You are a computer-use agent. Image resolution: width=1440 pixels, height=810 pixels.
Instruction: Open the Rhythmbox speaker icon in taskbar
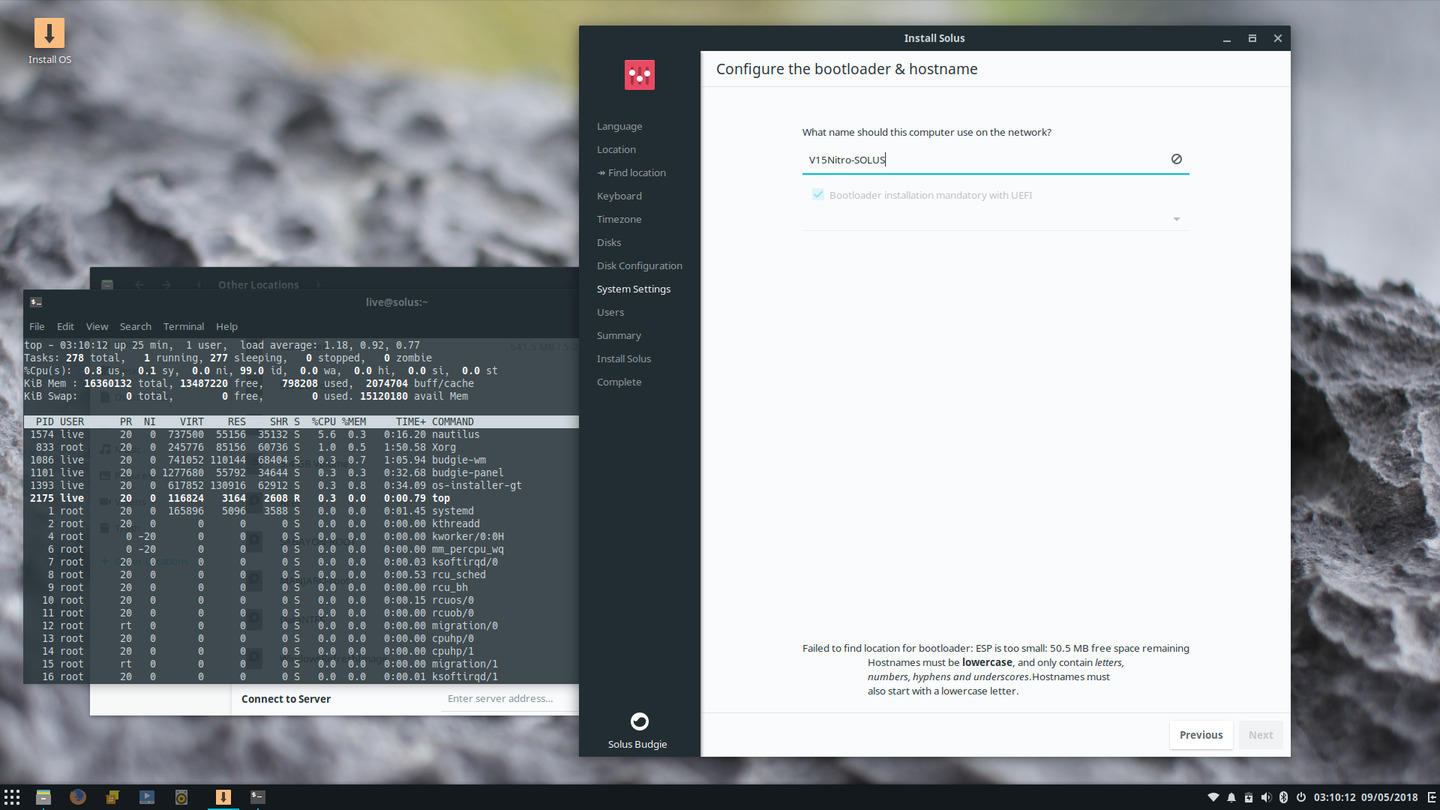tap(181, 797)
